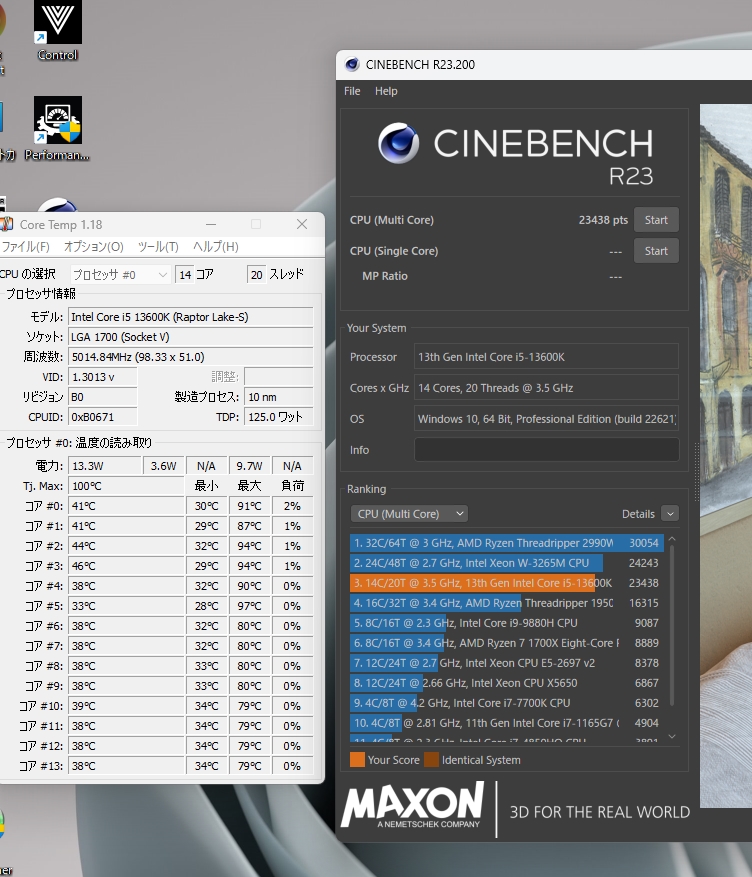Click the 125.0 ワット TDP value
The height and width of the screenshot is (877, 752).
tap(278, 417)
